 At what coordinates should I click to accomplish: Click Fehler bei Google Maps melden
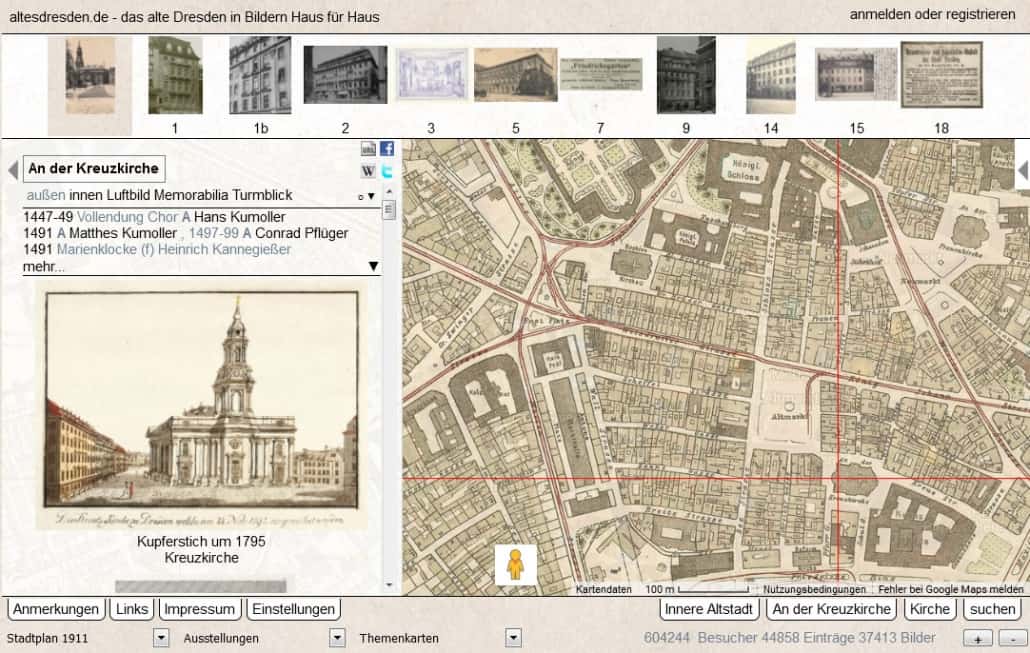[951, 589]
